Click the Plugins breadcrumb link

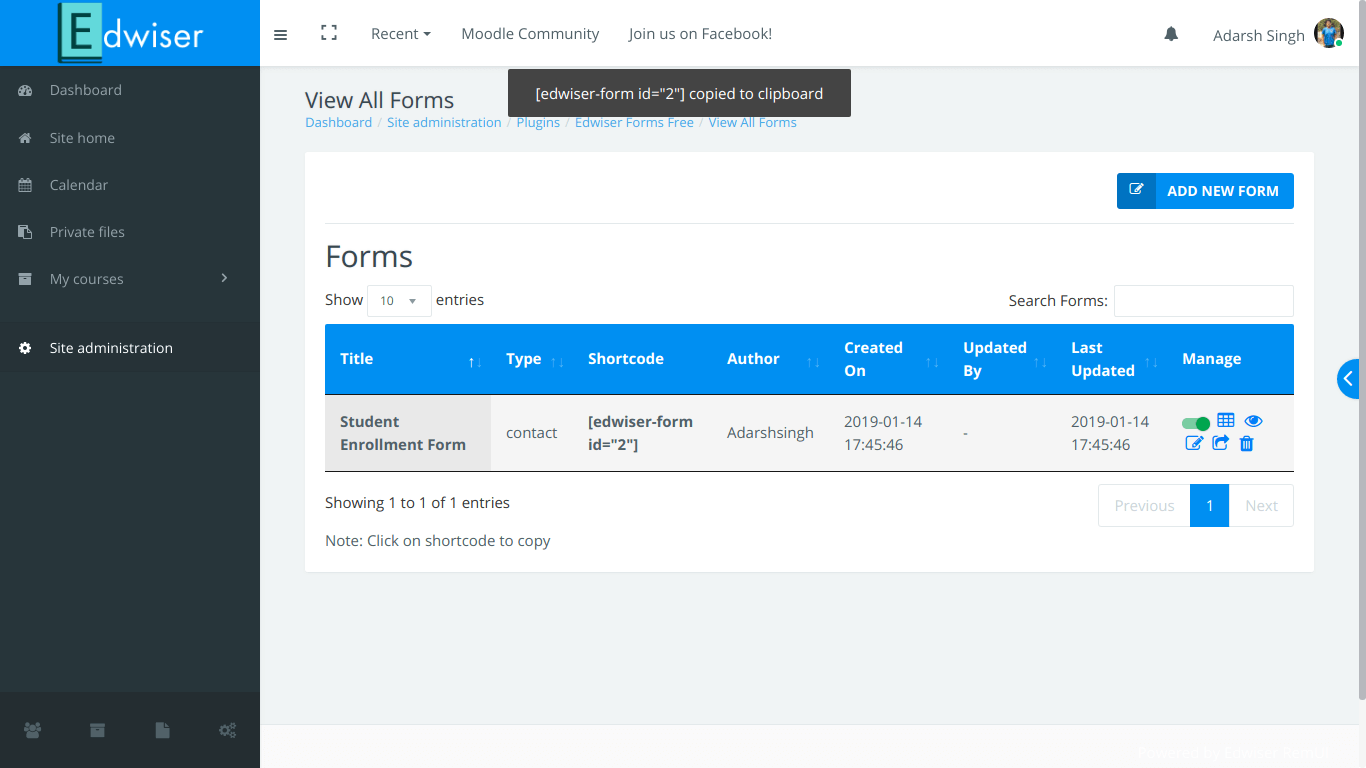tap(538, 123)
